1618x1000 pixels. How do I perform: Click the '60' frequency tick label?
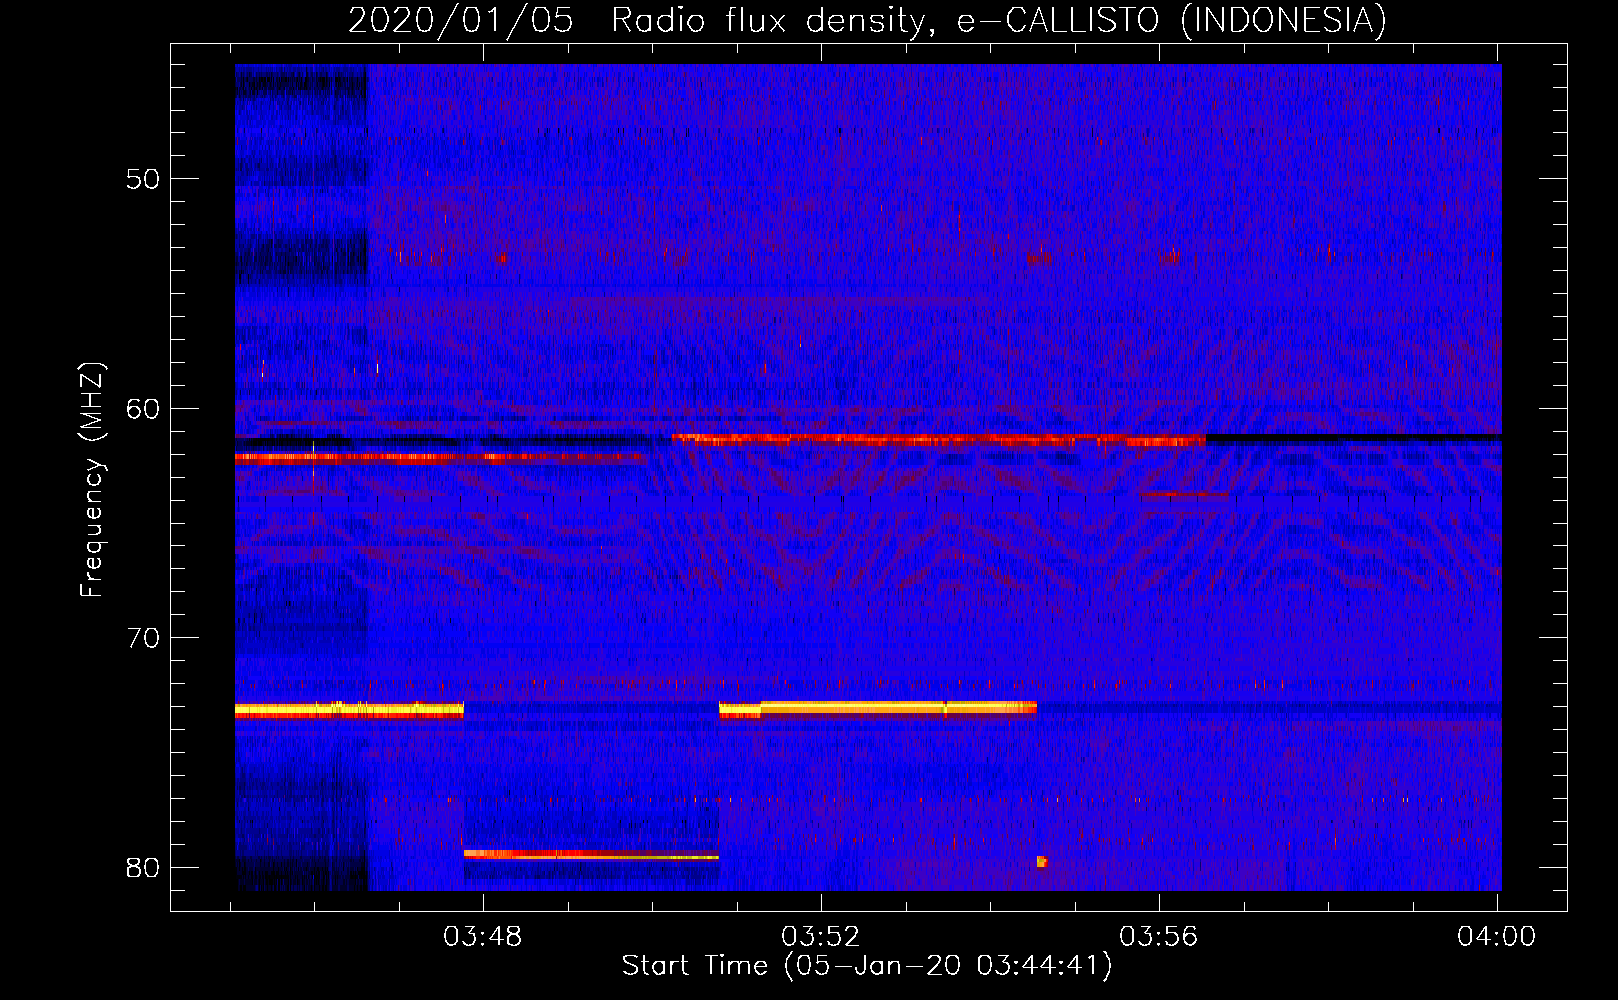[x=143, y=408]
